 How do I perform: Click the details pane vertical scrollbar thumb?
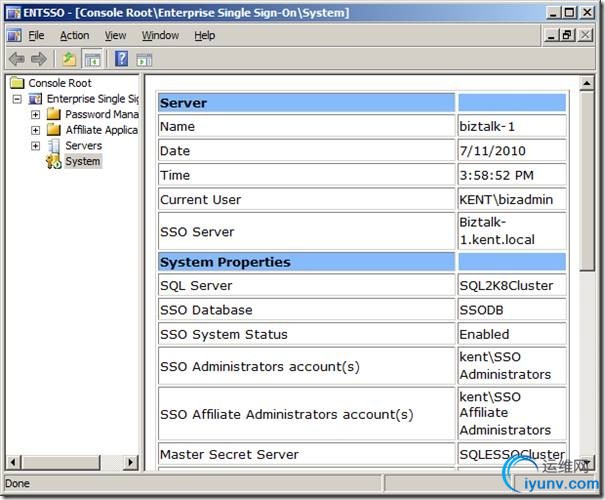pos(587,181)
